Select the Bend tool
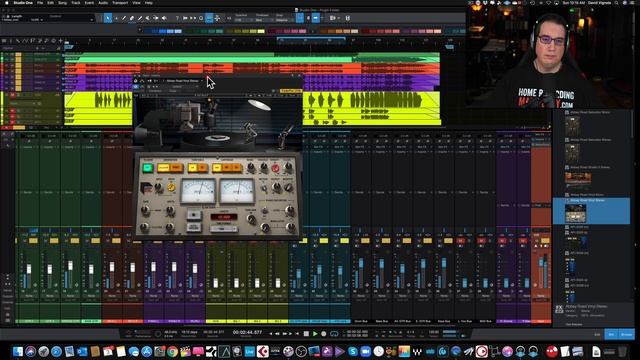640x360 pixels. coord(156,18)
